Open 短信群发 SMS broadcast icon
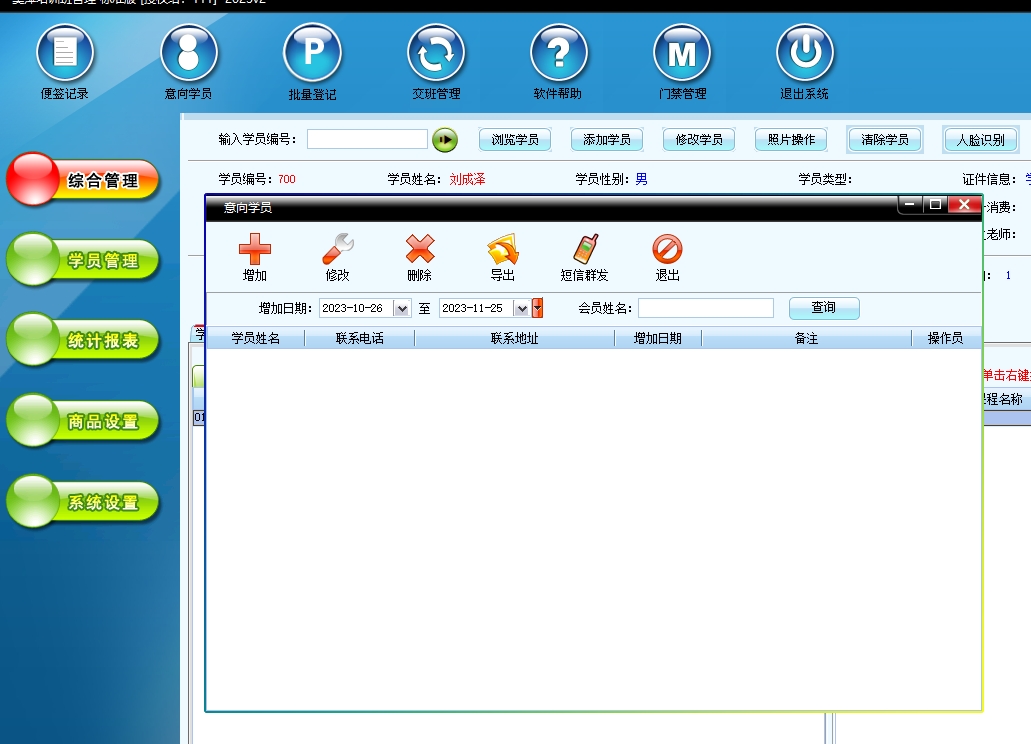This screenshot has height=744, width=1031. 585,249
